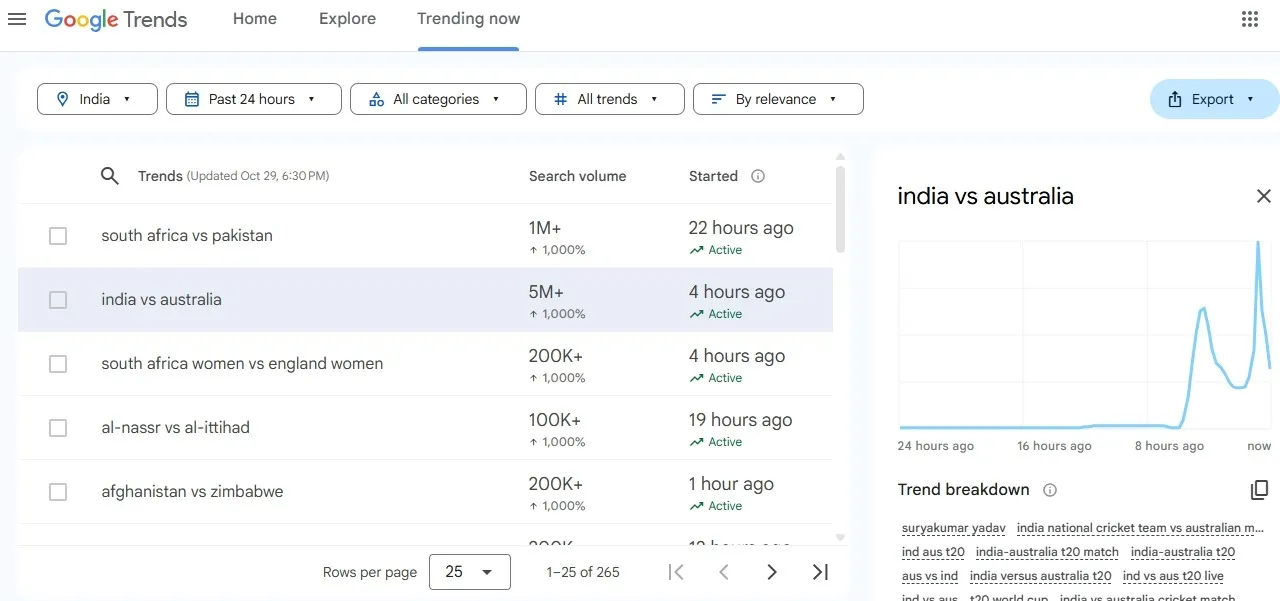This screenshot has width=1280, height=601.
Task: Switch to the Explore tab
Action: tap(347, 19)
